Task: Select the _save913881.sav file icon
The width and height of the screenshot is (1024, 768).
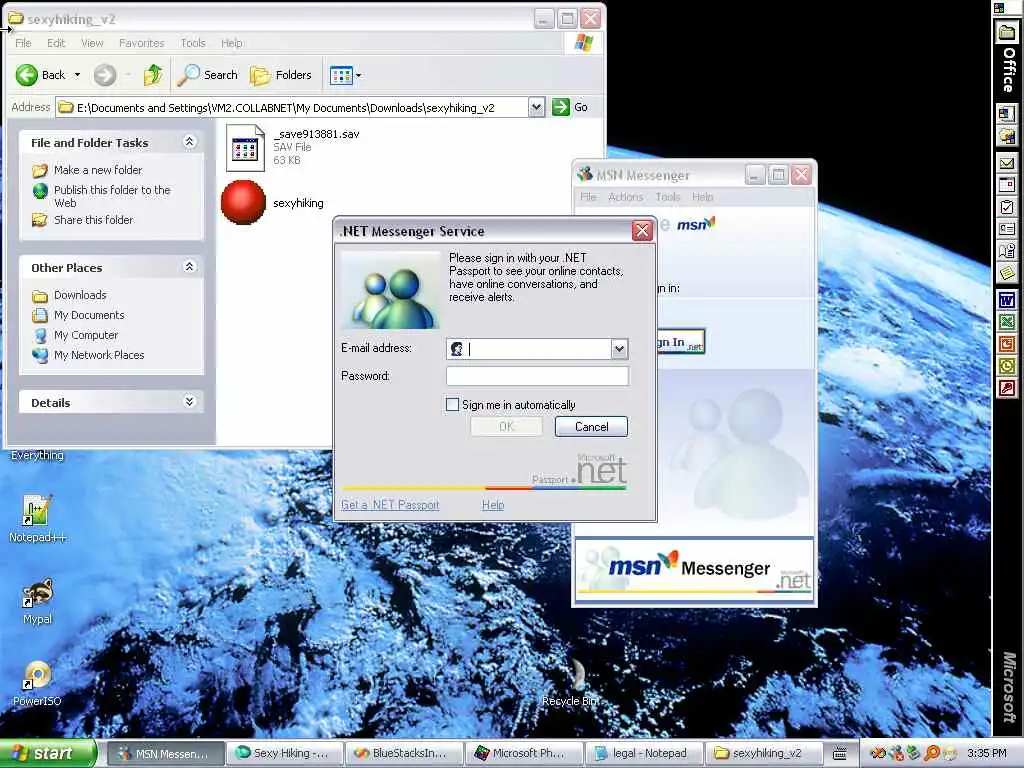Action: pos(245,148)
